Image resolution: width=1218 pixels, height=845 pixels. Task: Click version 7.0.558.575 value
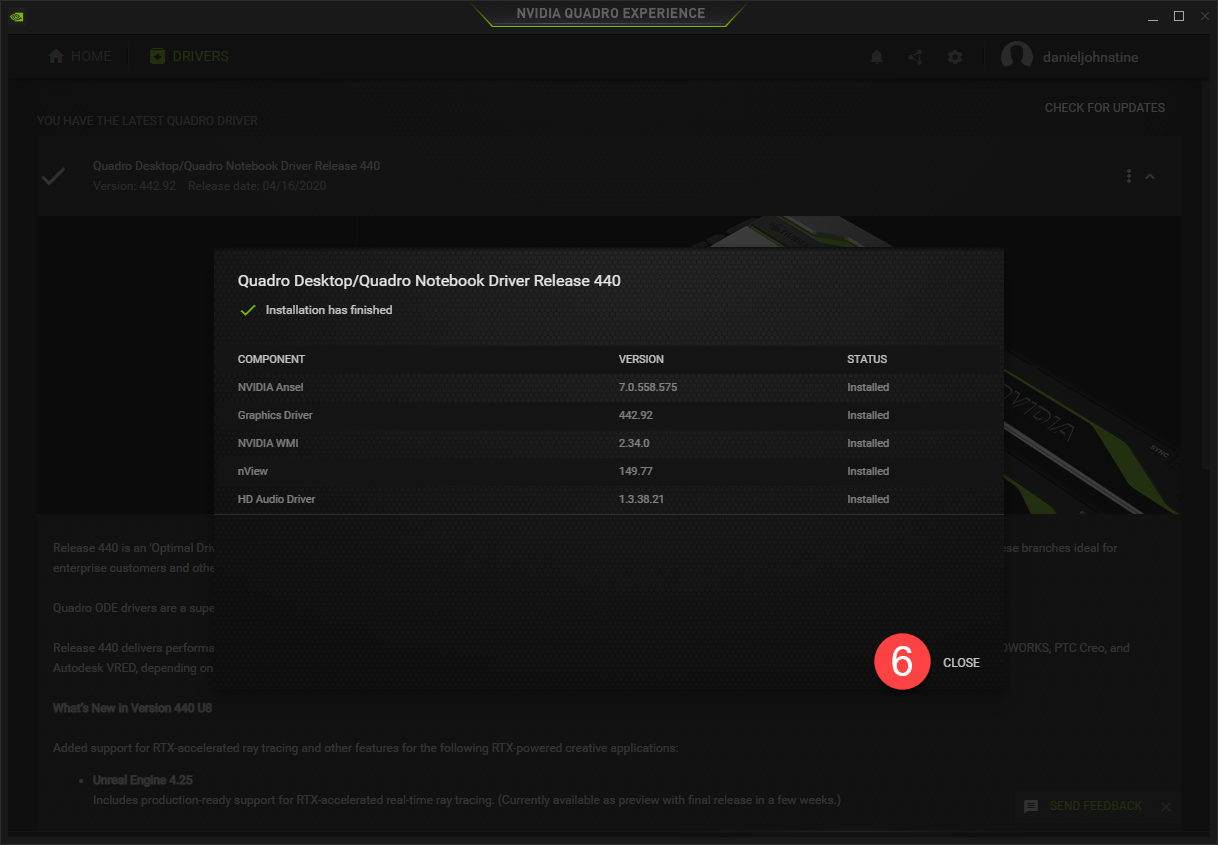648,387
